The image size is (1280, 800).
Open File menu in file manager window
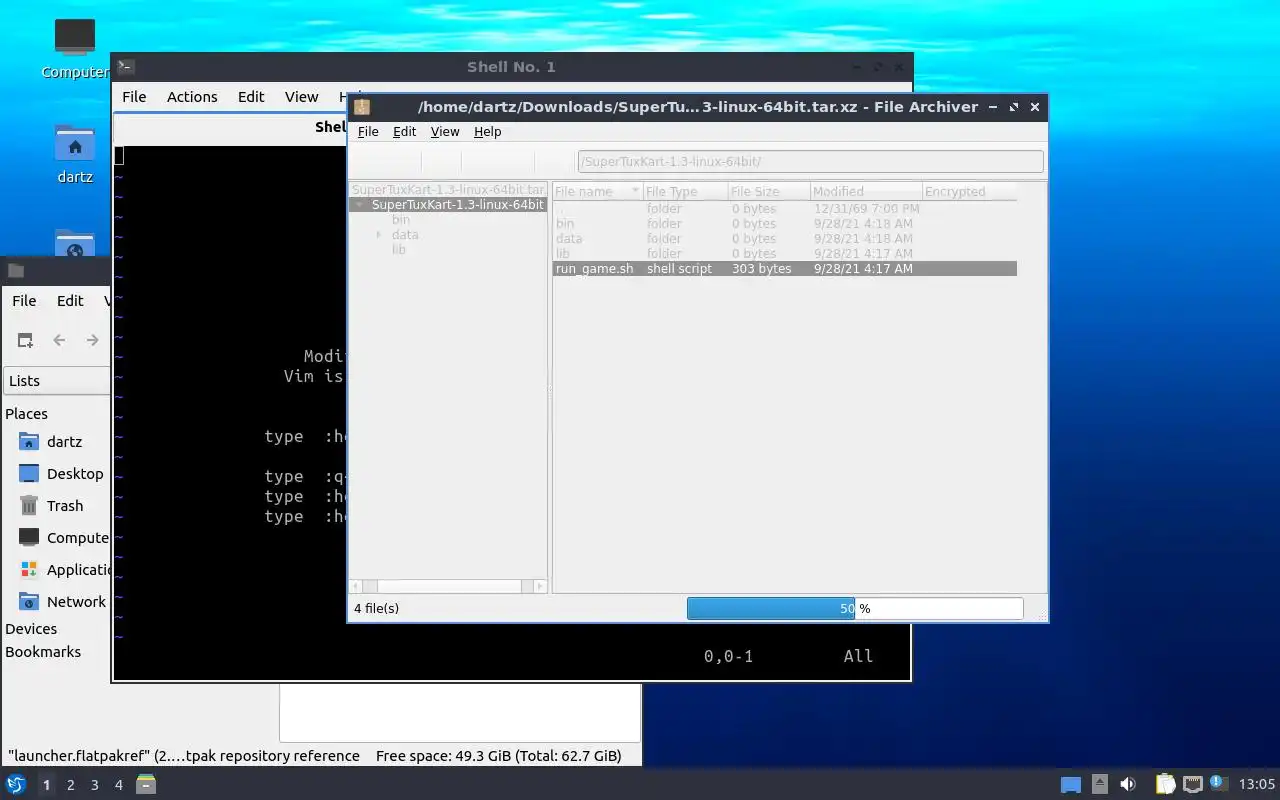(x=24, y=301)
